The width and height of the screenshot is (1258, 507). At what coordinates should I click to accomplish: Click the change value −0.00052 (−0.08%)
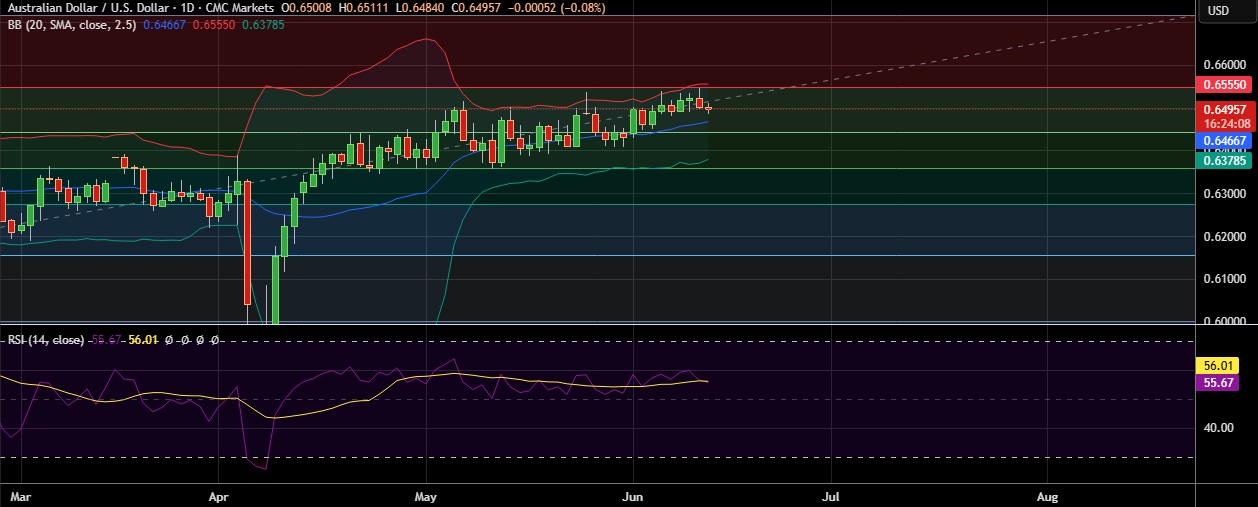pyautogui.click(x=556, y=8)
